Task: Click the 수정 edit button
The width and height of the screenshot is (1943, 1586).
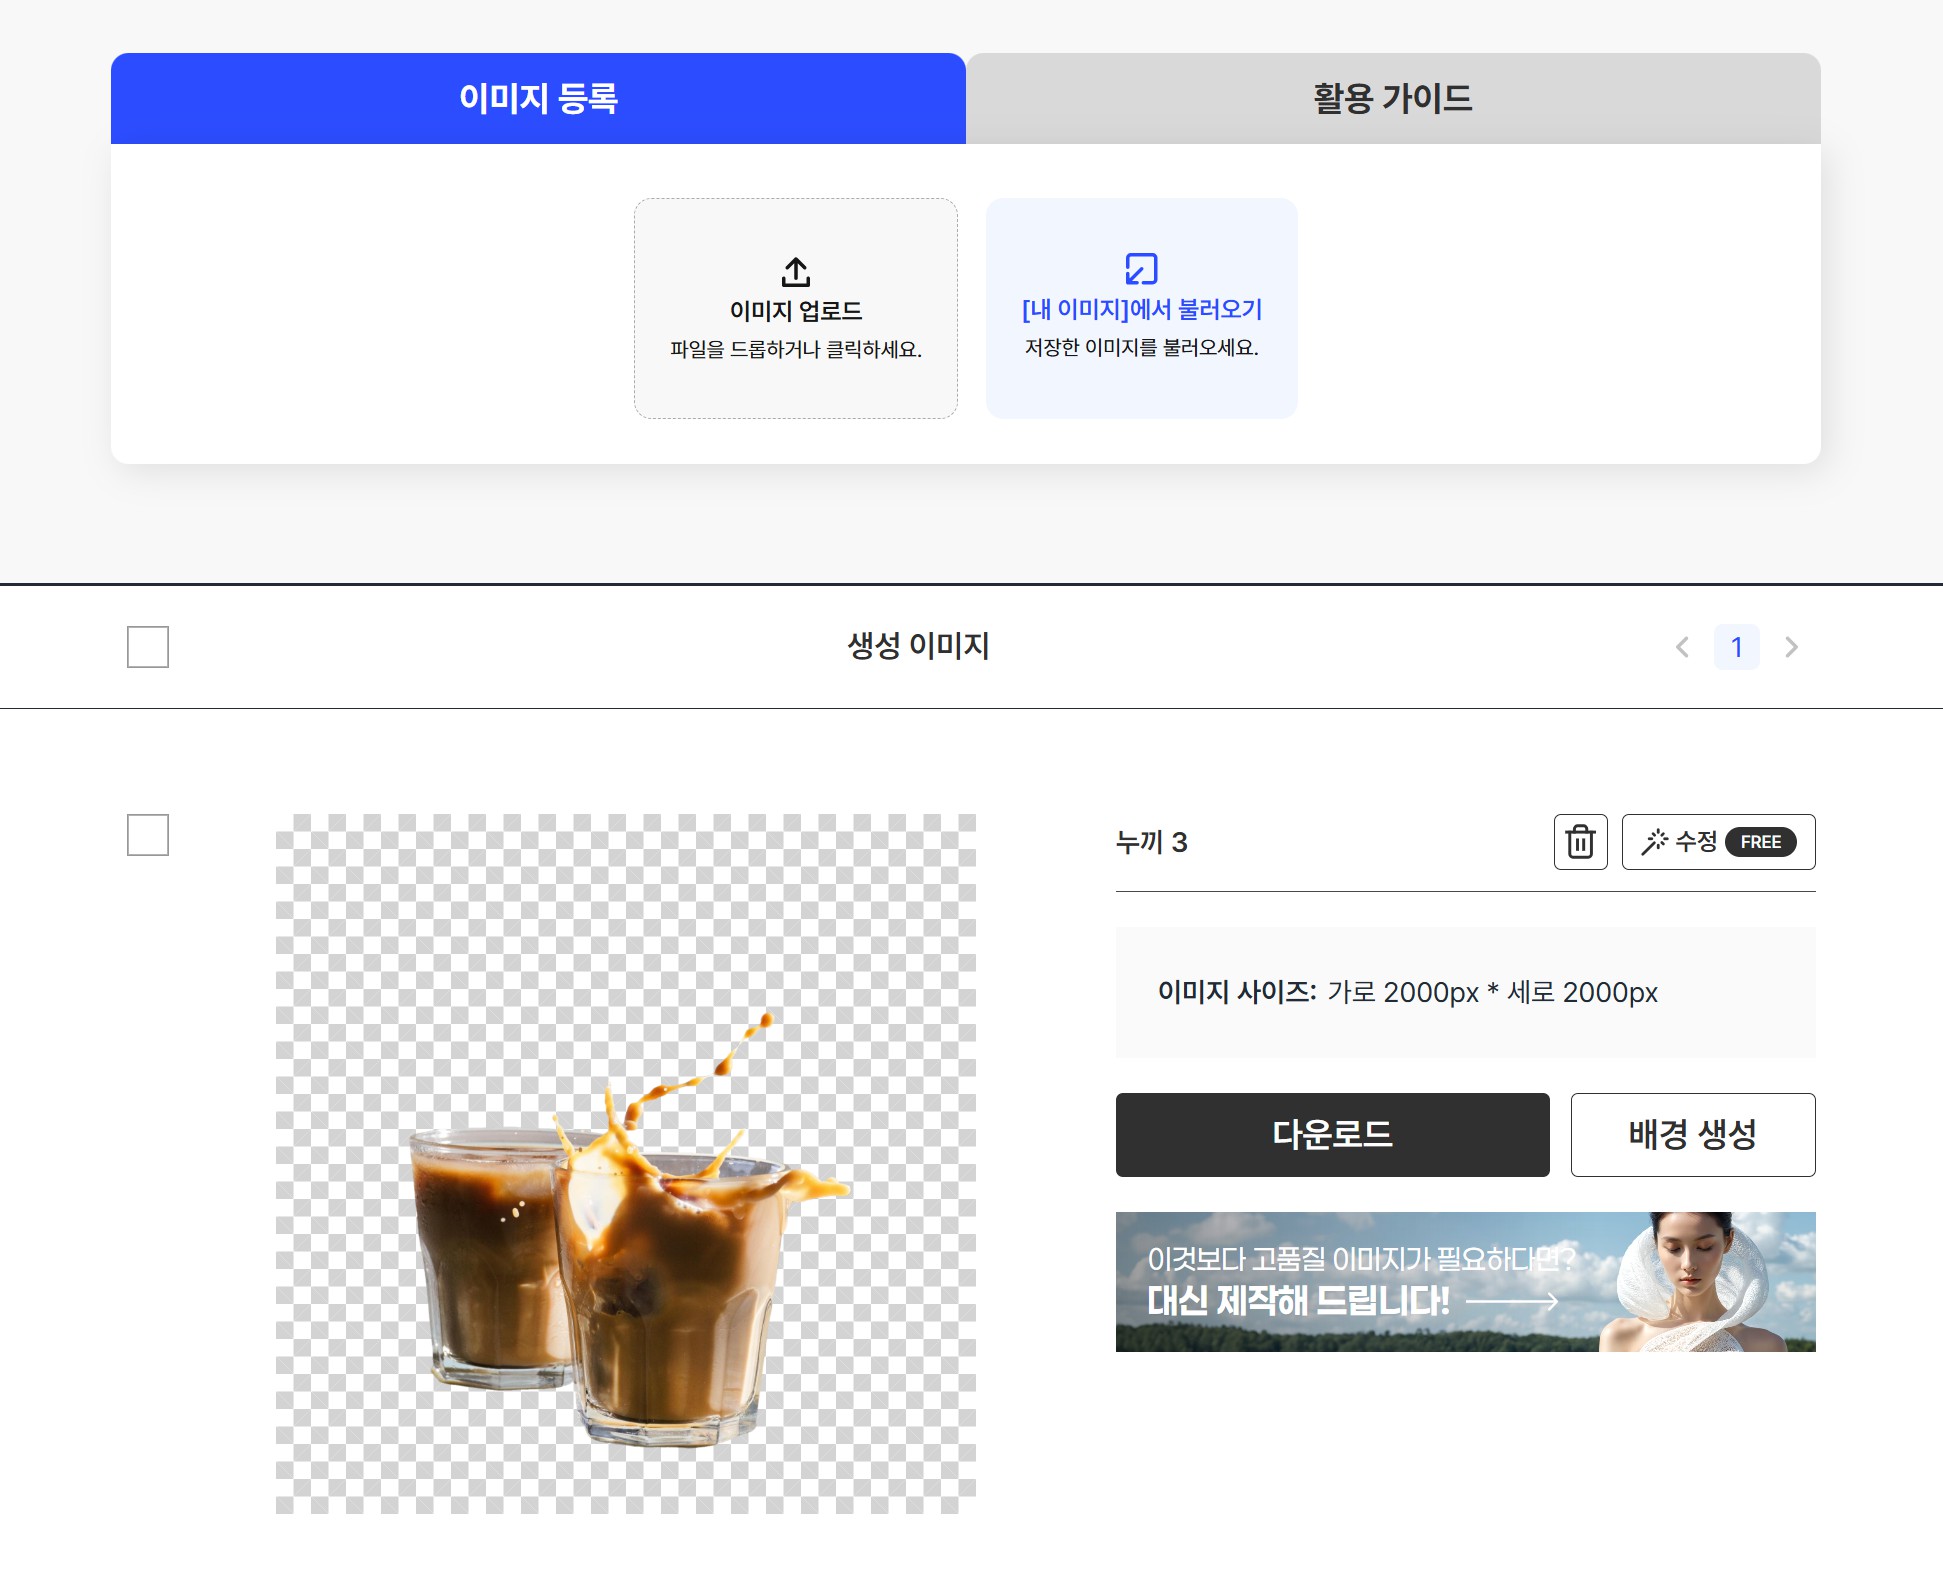Action: point(1695,842)
